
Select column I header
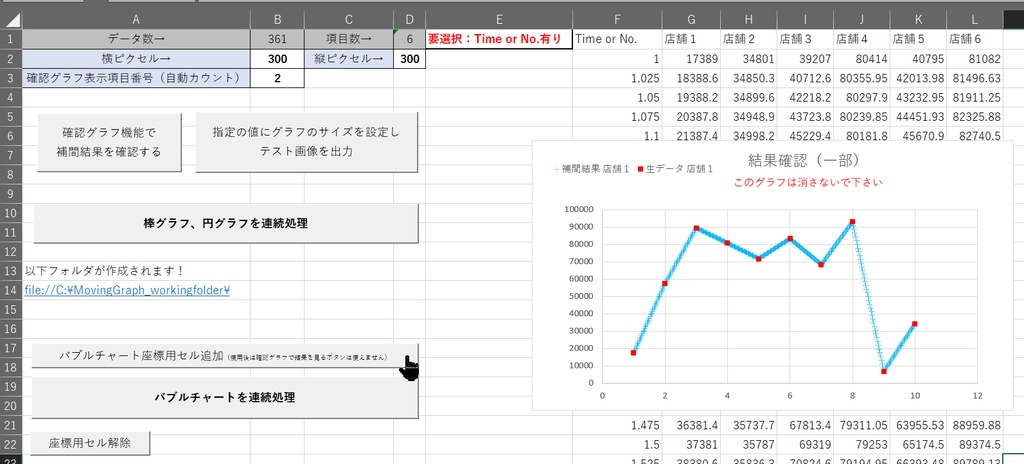[x=805, y=20]
